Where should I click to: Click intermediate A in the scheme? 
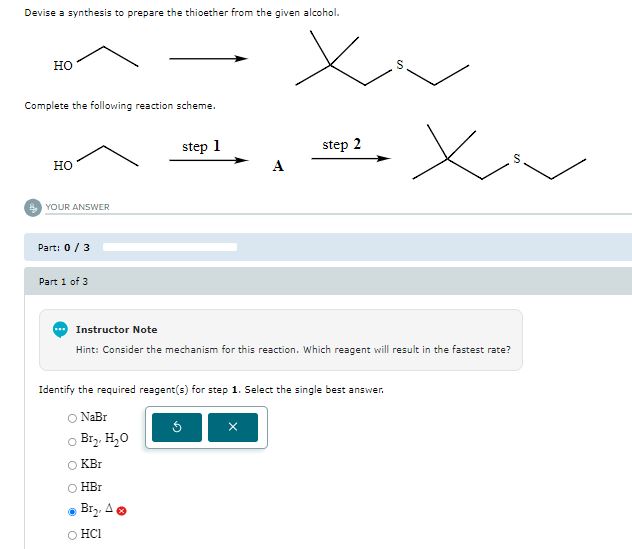(x=278, y=166)
